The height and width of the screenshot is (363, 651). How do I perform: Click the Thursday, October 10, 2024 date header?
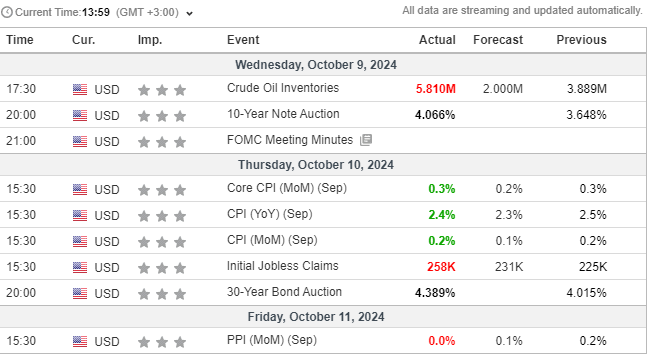pyautogui.click(x=316, y=165)
